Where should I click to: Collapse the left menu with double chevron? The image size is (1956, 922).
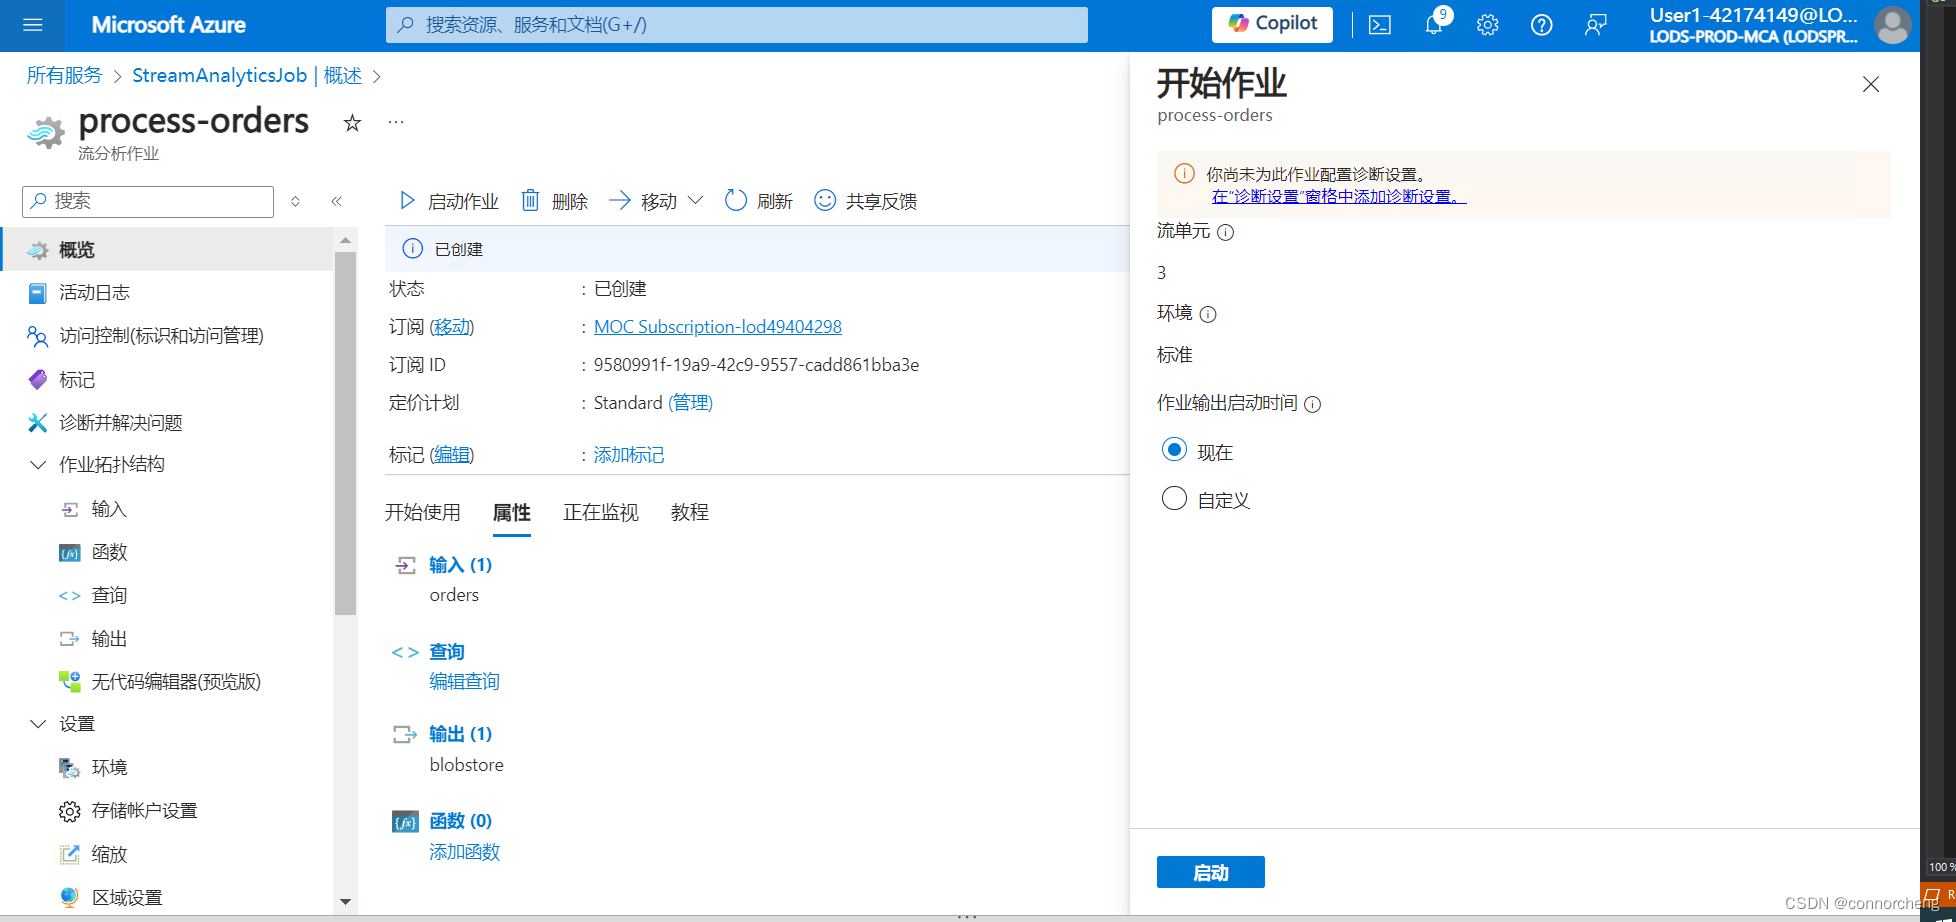(x=337, y=201)
